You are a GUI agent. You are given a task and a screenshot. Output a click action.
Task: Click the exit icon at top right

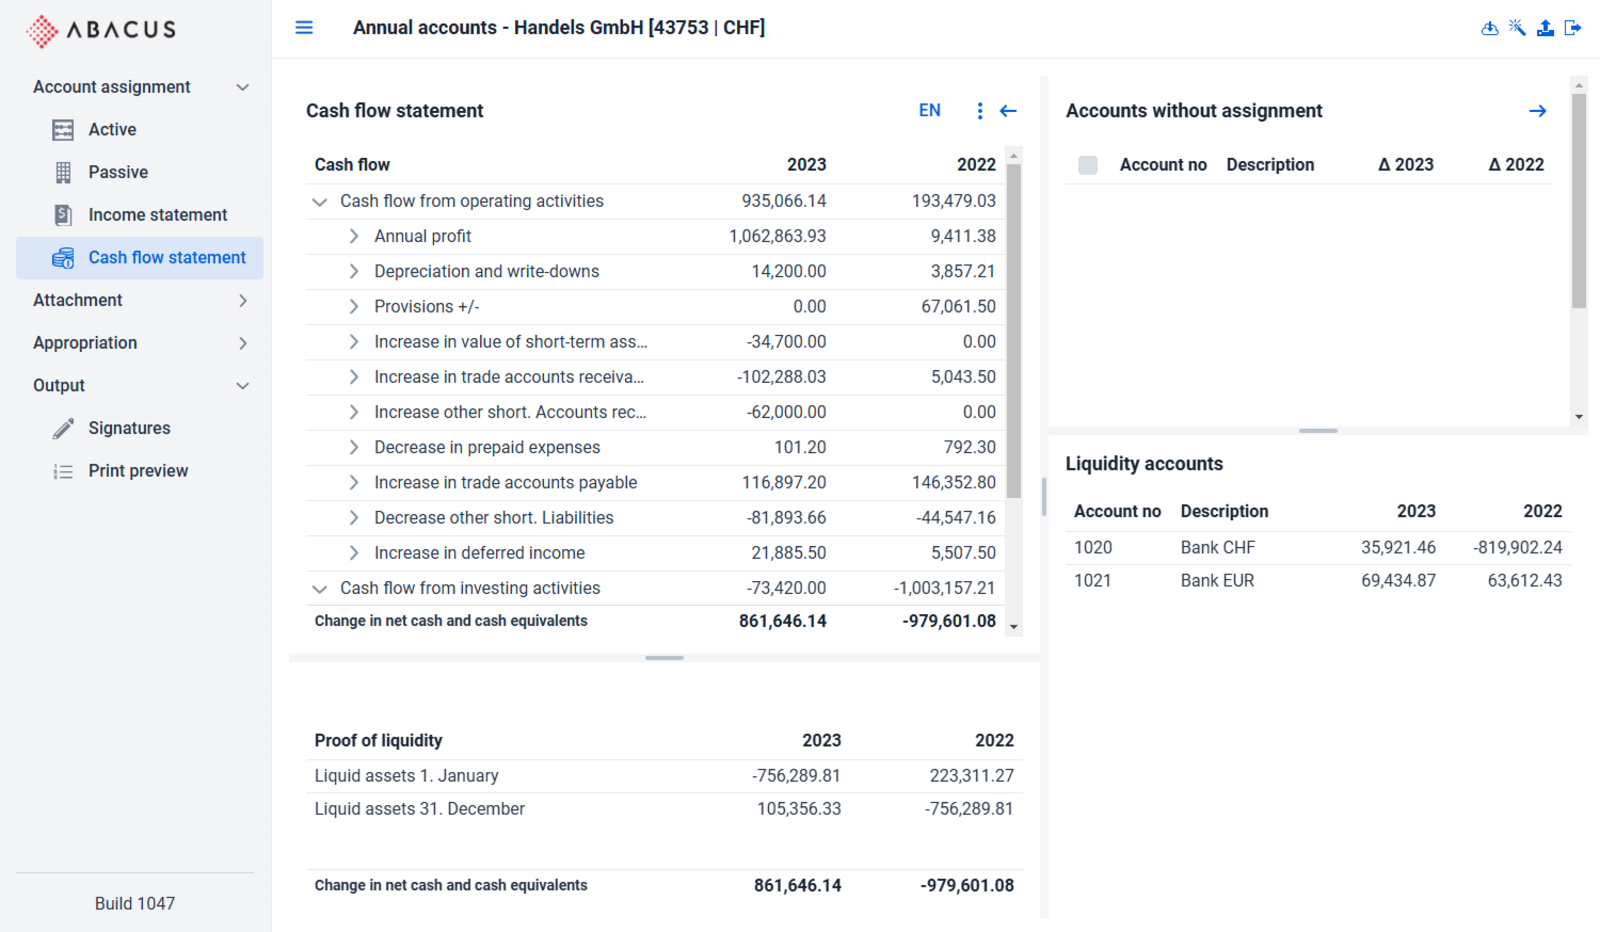(1573, 28)
